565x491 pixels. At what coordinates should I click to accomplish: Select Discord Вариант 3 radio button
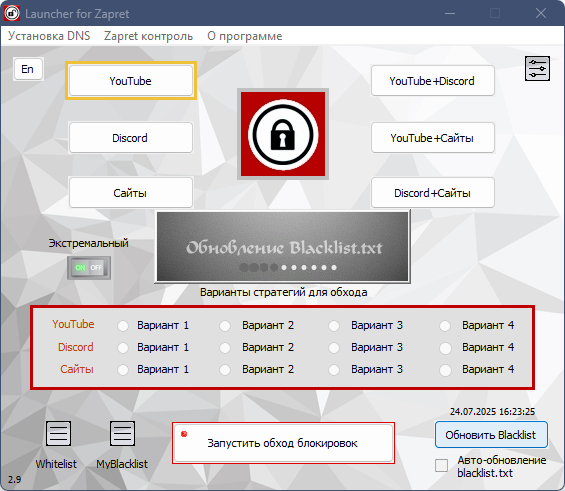click(334, 348)
